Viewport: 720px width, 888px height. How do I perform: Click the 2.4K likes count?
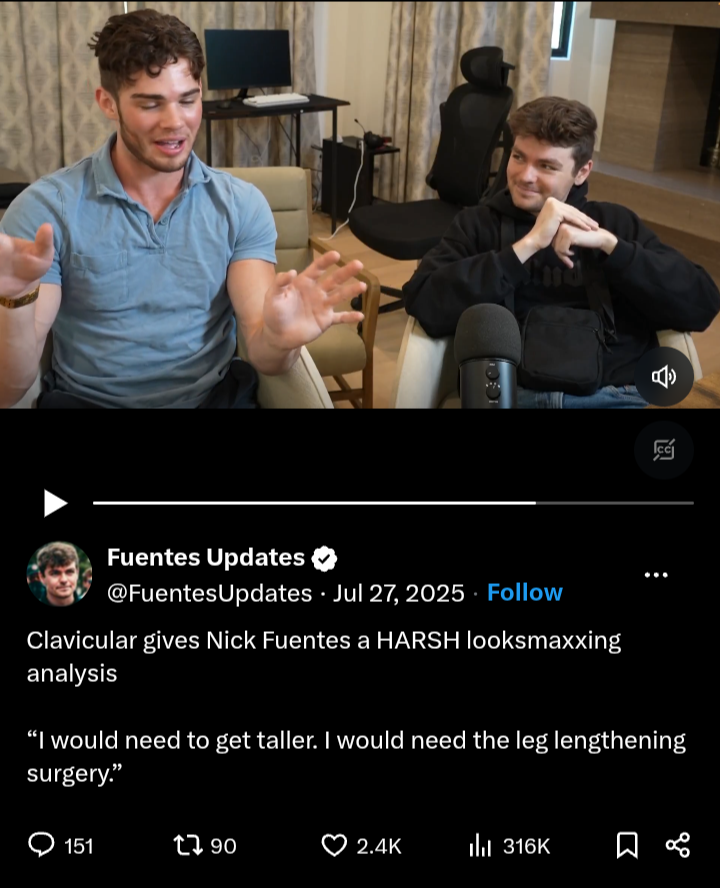pos(379,846)
